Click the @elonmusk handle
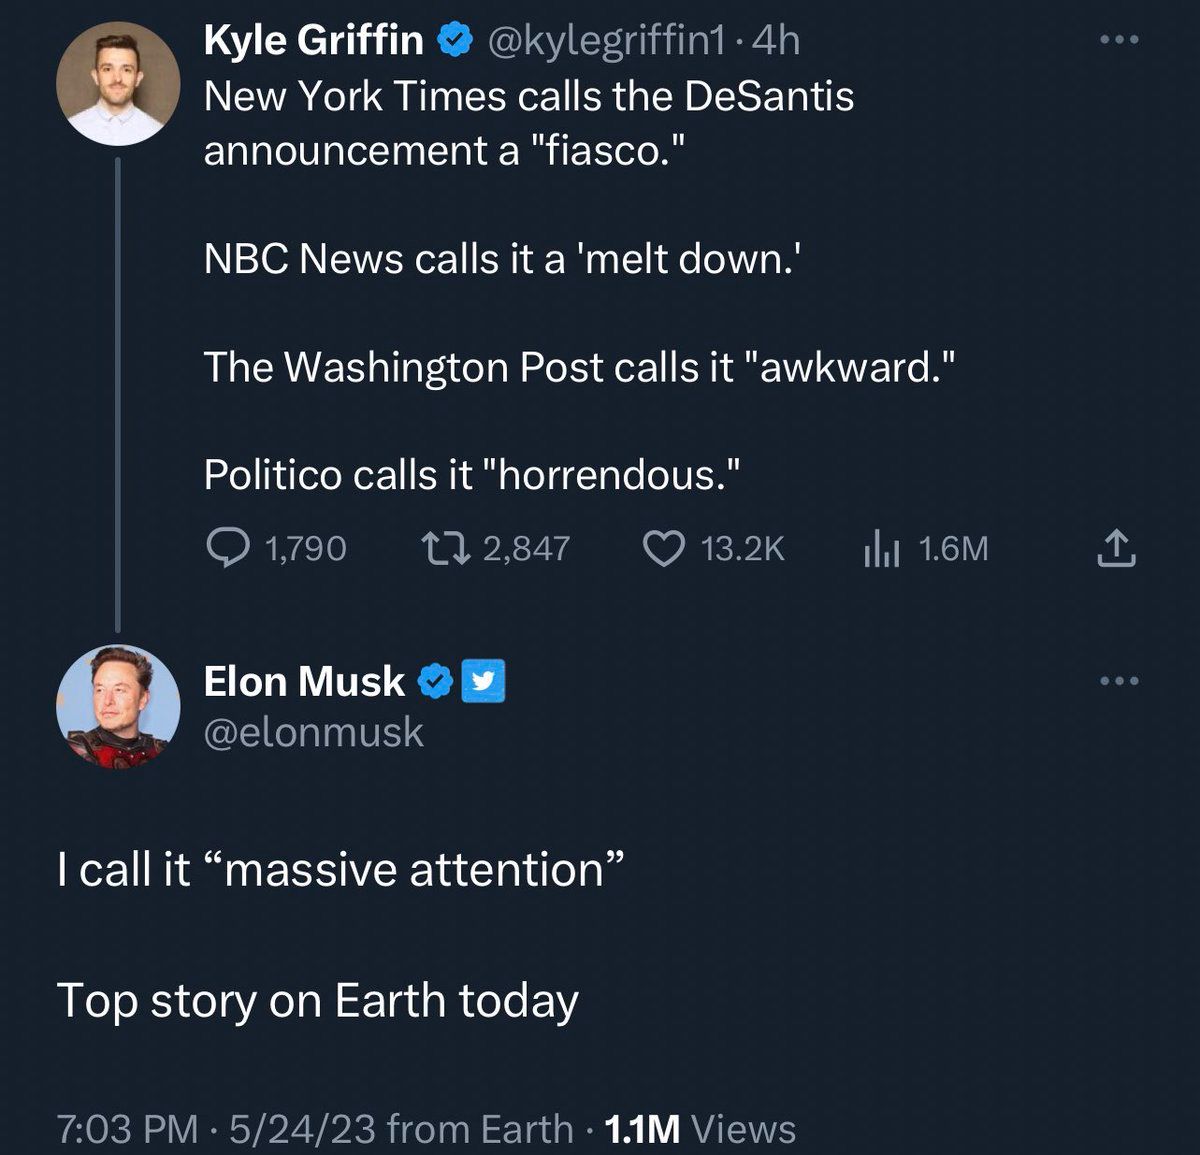 [x=313, y=733]
